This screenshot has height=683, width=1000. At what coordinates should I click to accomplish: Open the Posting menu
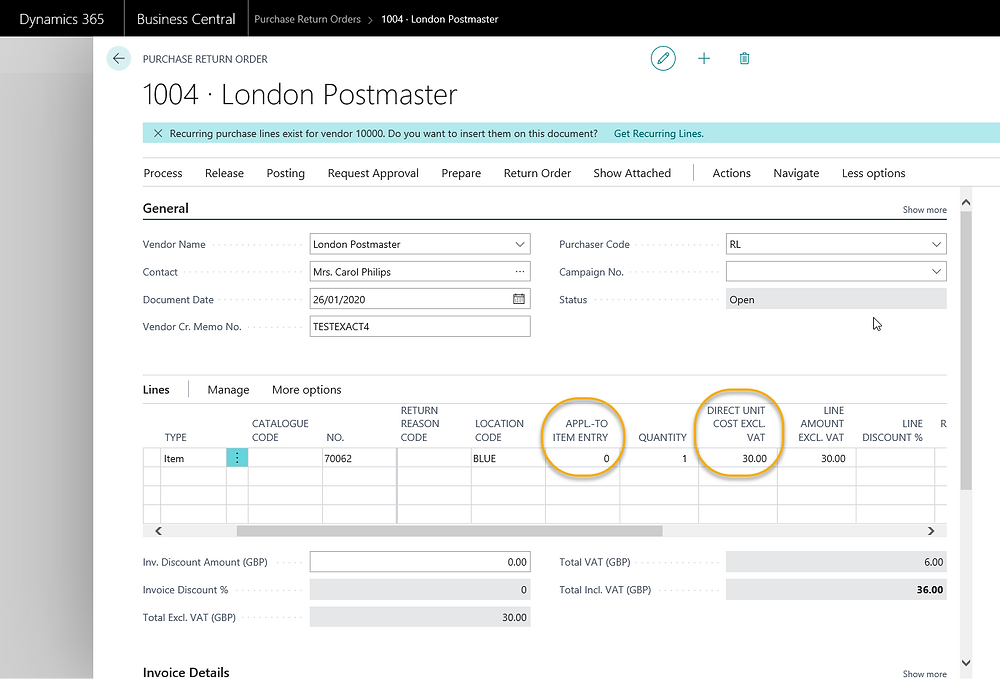coord(286,173)
